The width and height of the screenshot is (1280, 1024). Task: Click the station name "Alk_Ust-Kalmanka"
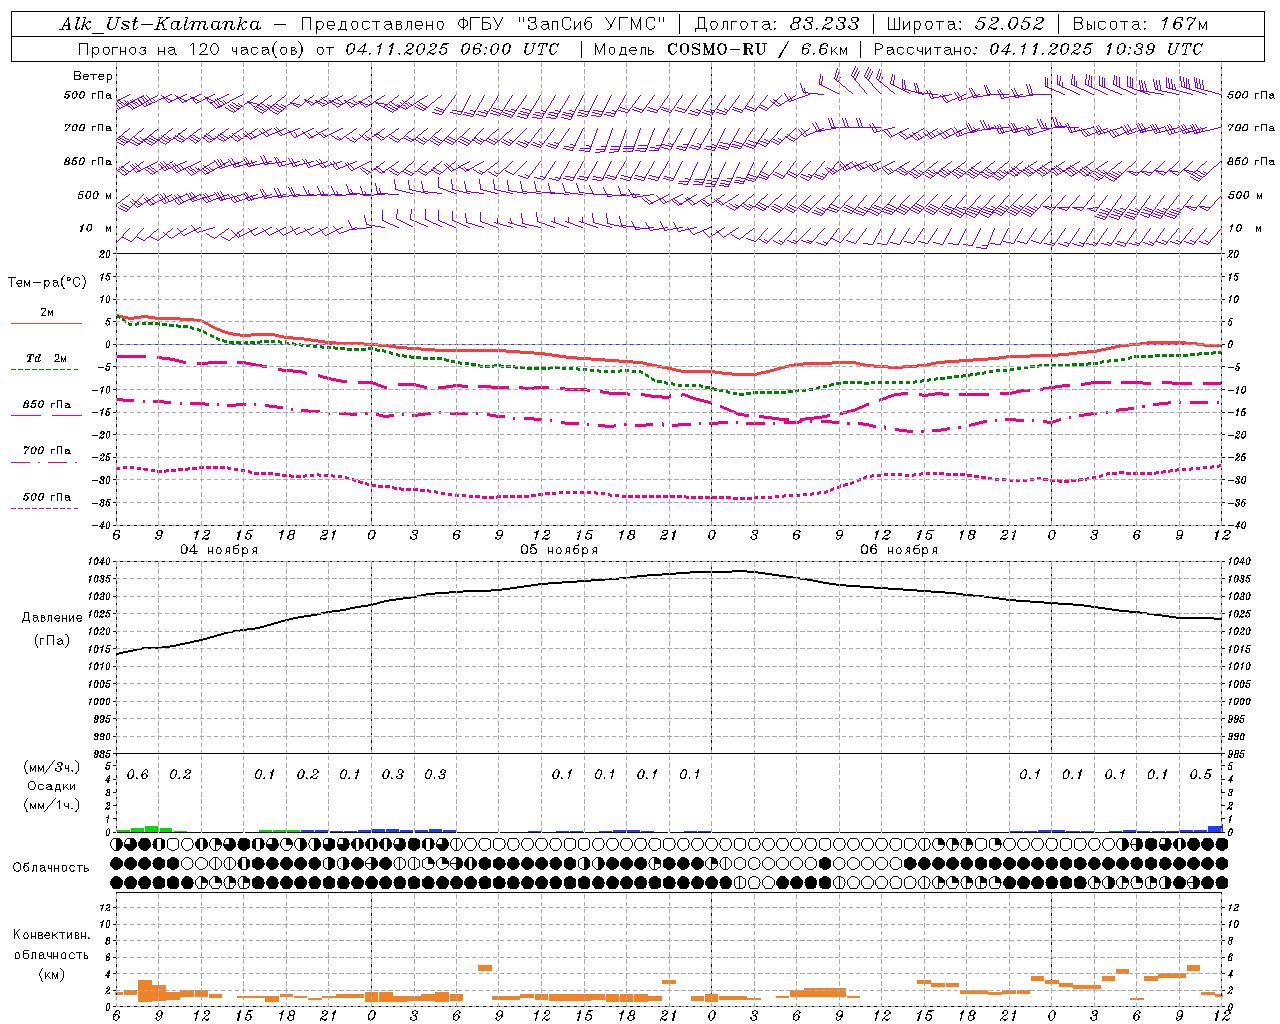[160, 24]
